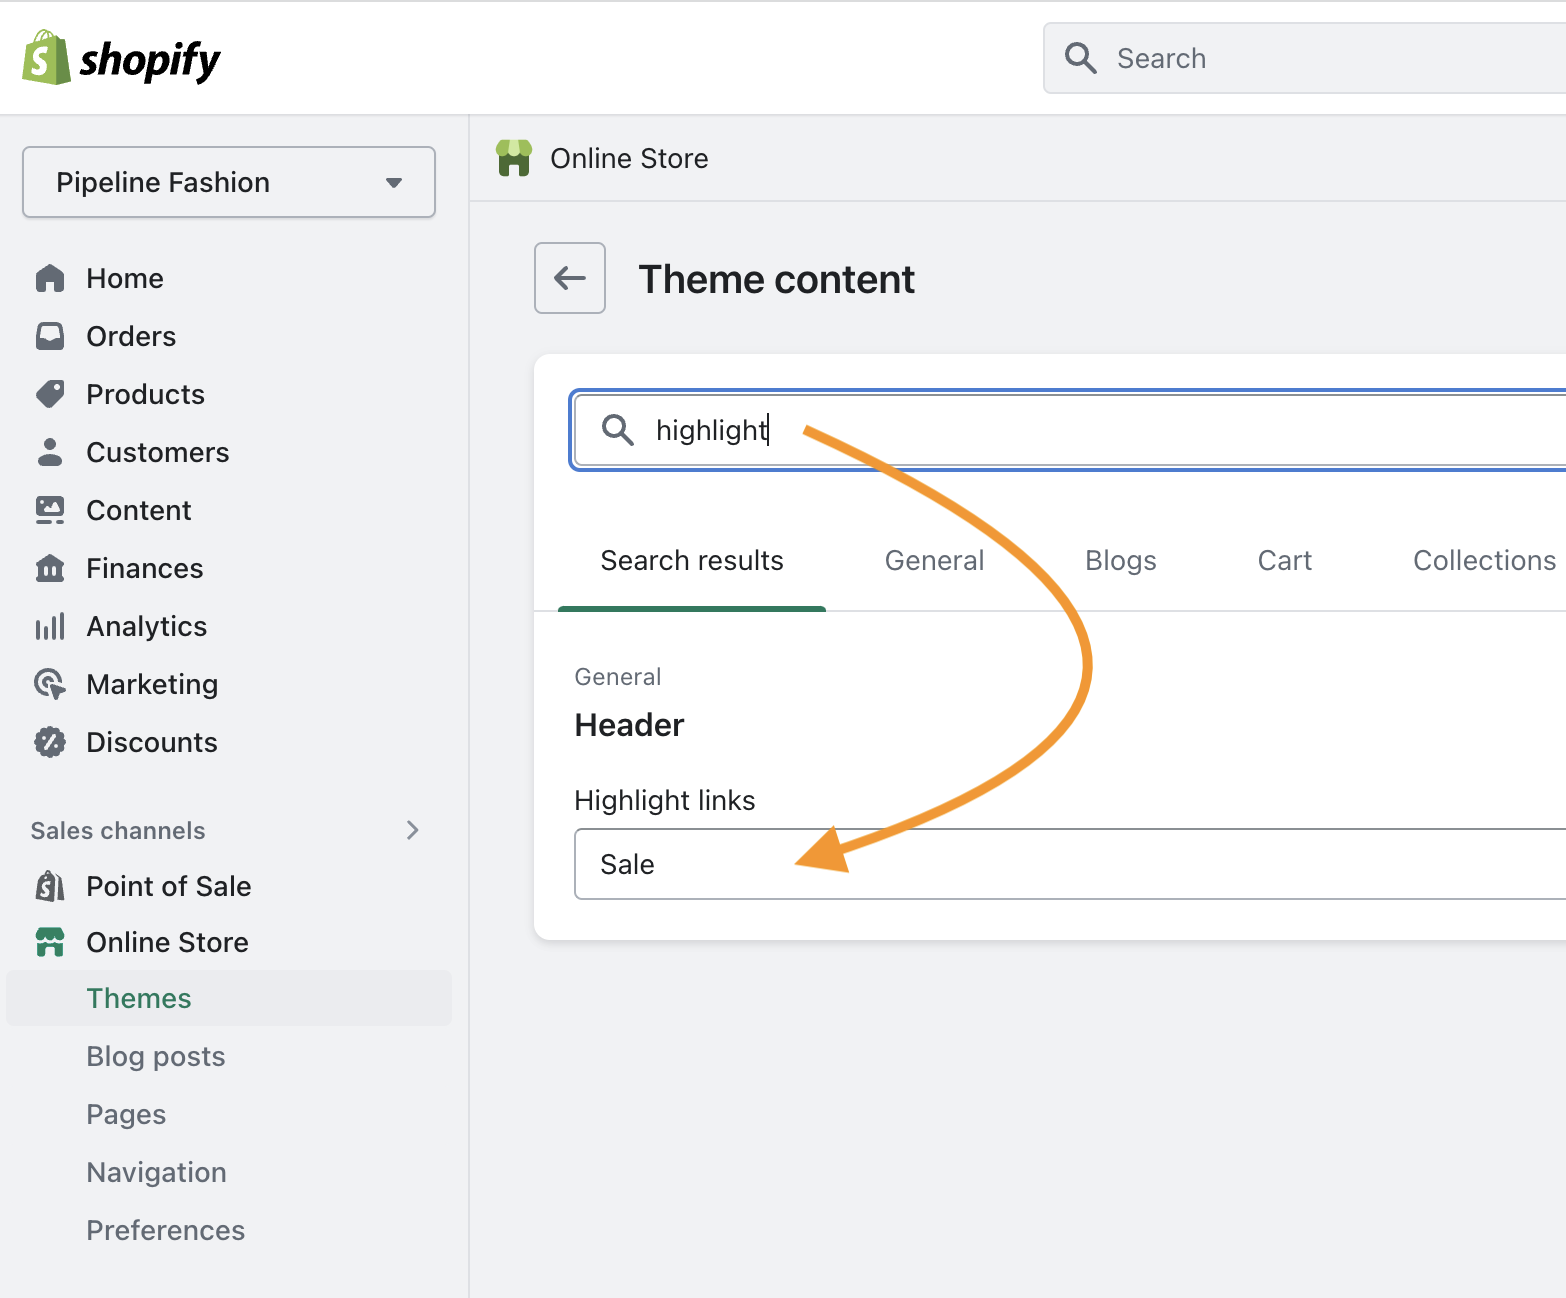Image resolution: width=1566 pixels, height=1298 pixels.
Task: Open Preferences in the sidebar
Action: coord(165,1230)
